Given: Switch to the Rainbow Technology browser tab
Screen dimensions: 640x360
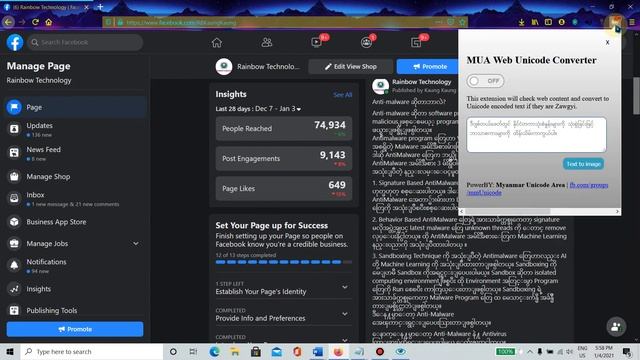Looking at the screenshot, I should point(46,7).
